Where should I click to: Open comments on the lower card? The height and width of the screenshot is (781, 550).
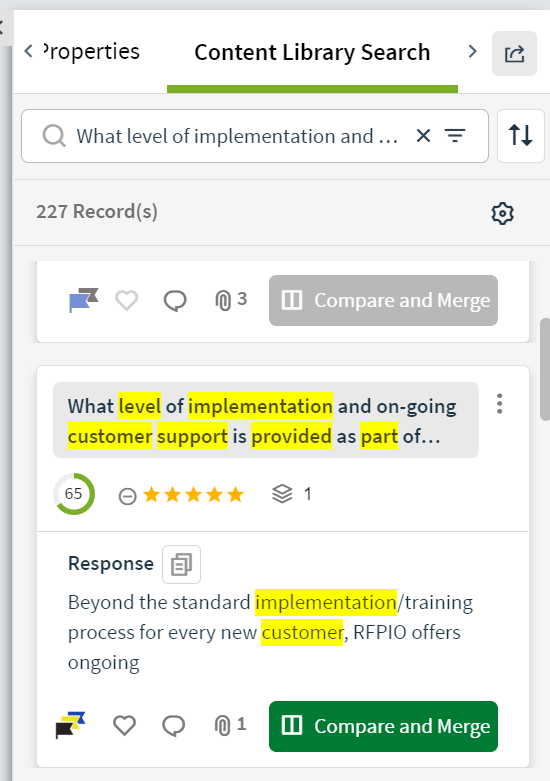click(174, 726)
